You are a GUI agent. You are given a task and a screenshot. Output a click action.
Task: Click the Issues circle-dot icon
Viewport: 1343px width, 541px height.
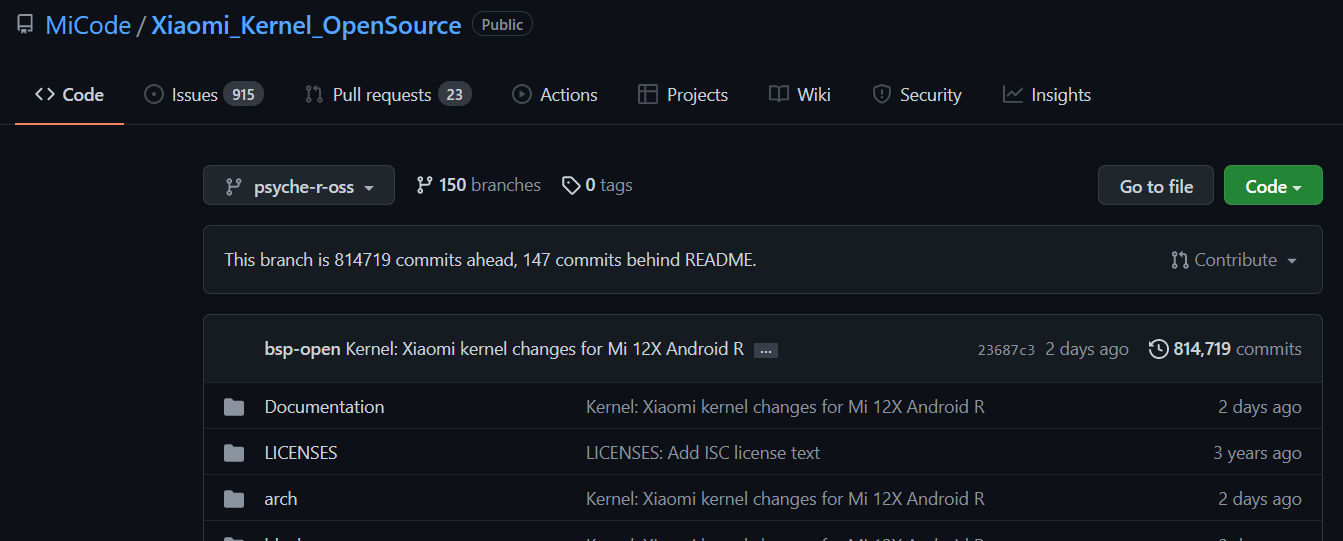[x=154, y=95]
